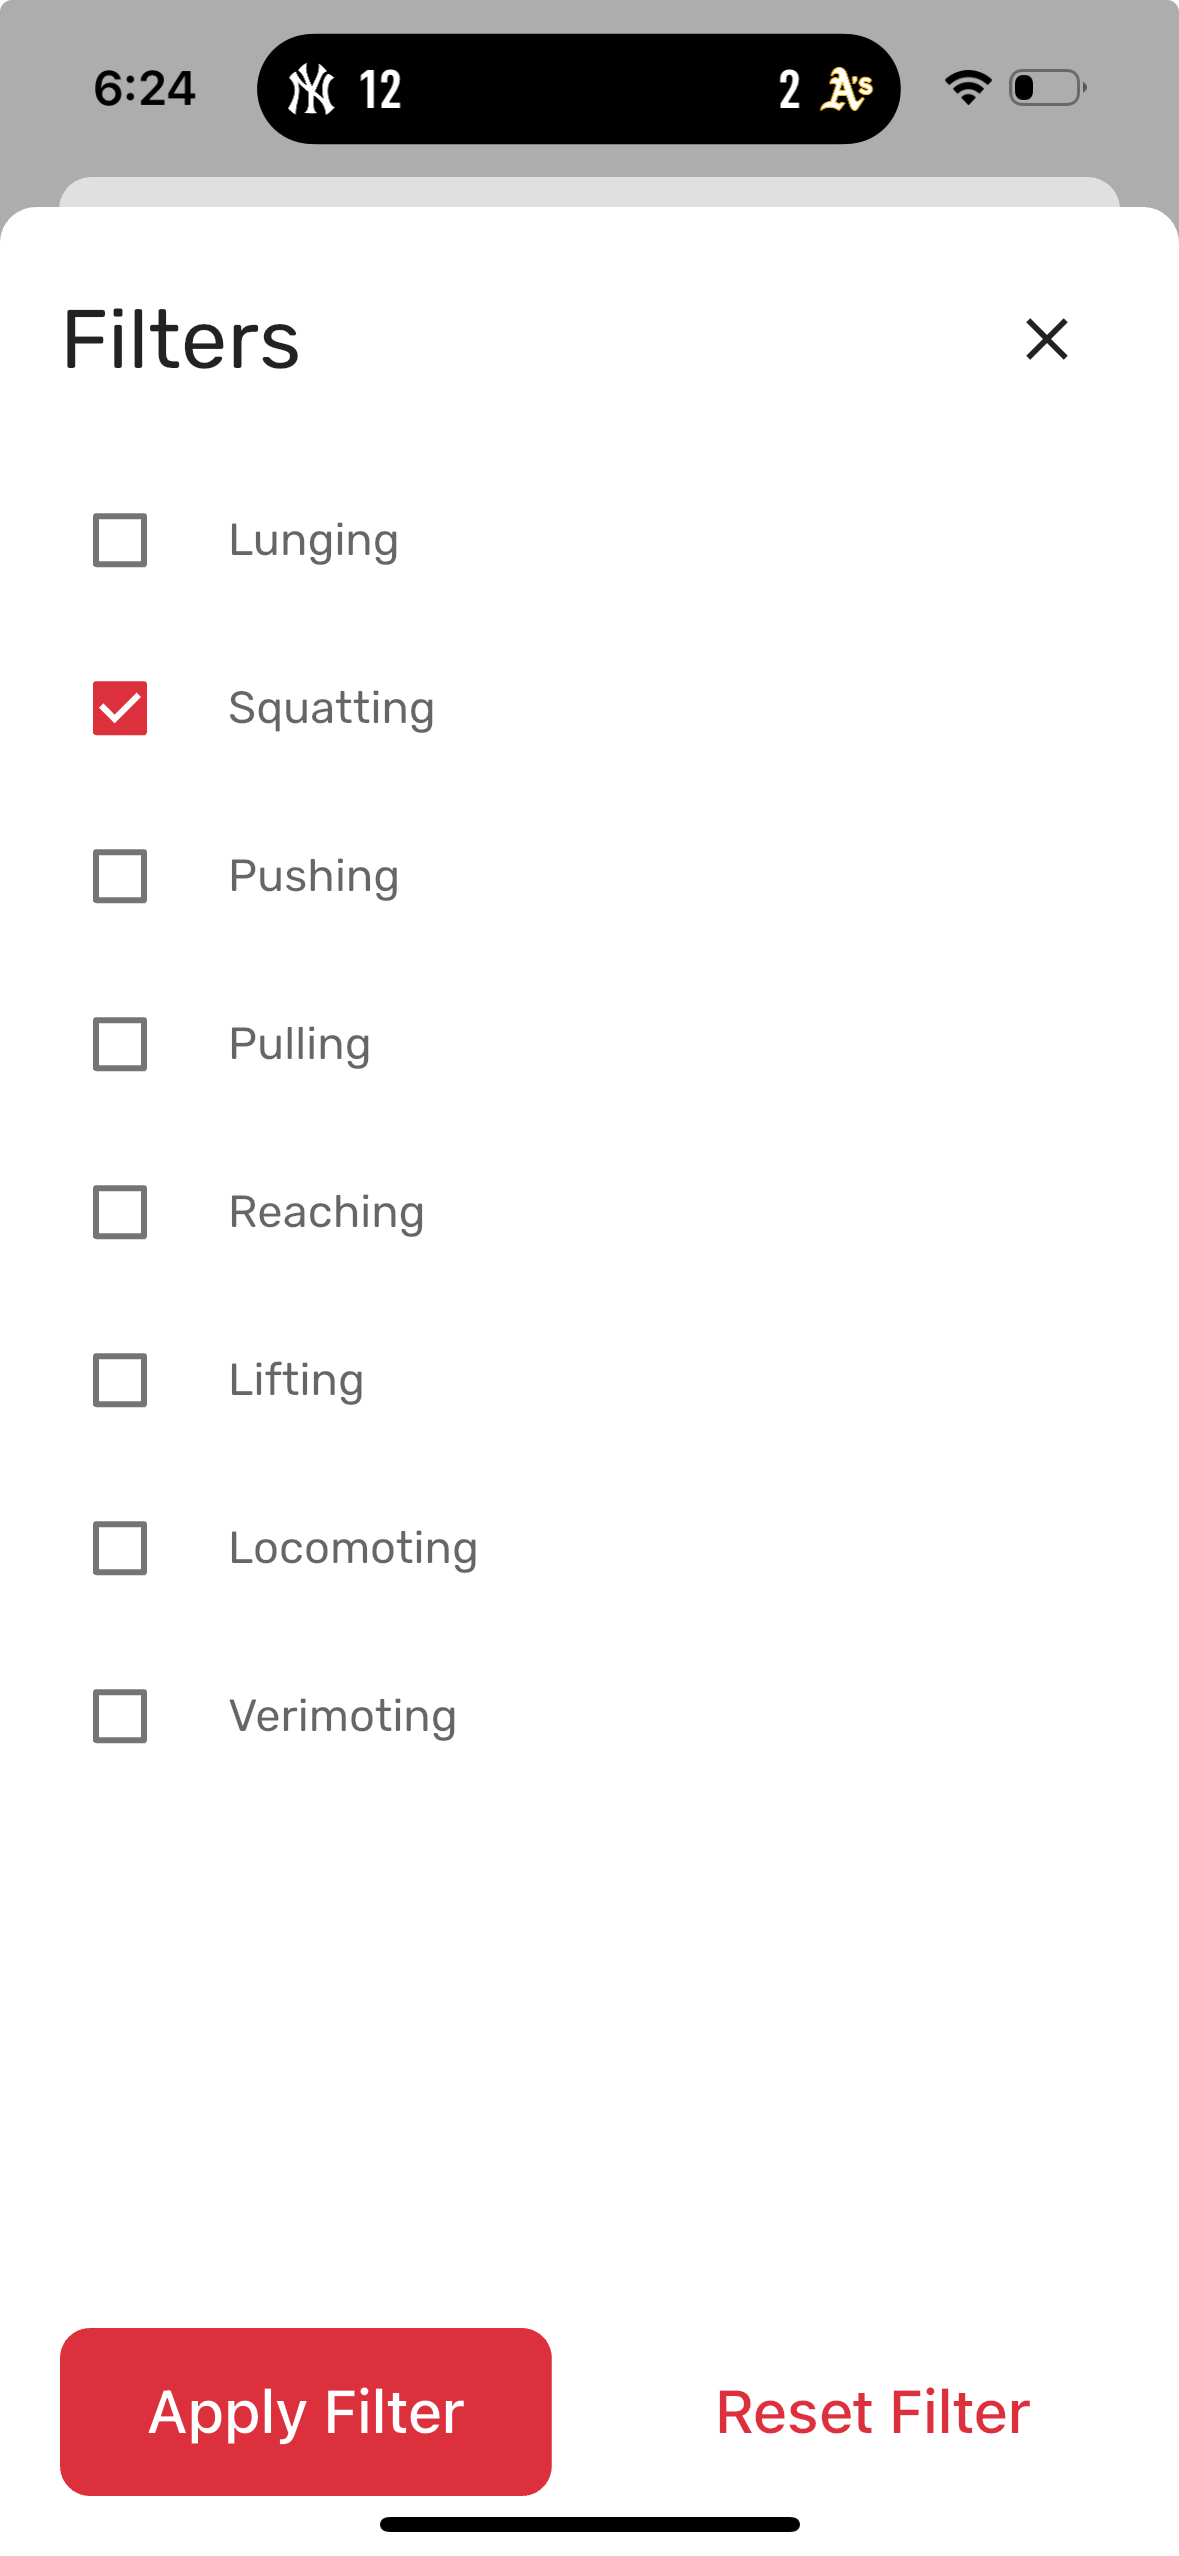Uncheck the Squatting checkbox

[x=120, y=708]
